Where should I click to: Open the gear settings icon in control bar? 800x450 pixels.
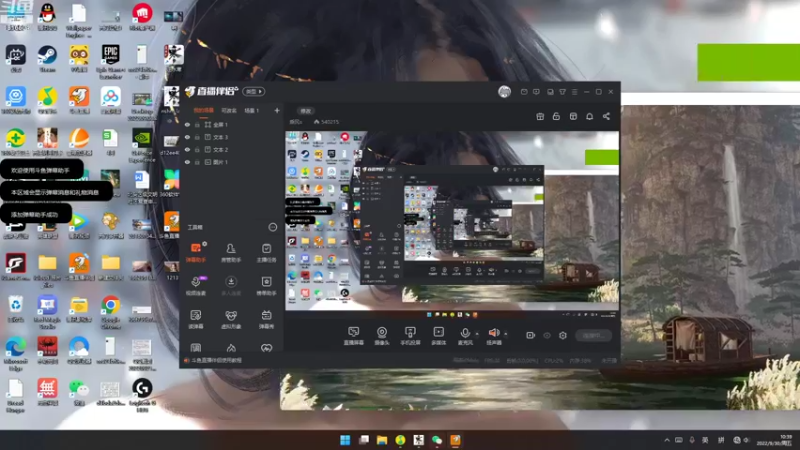(563, 335)
